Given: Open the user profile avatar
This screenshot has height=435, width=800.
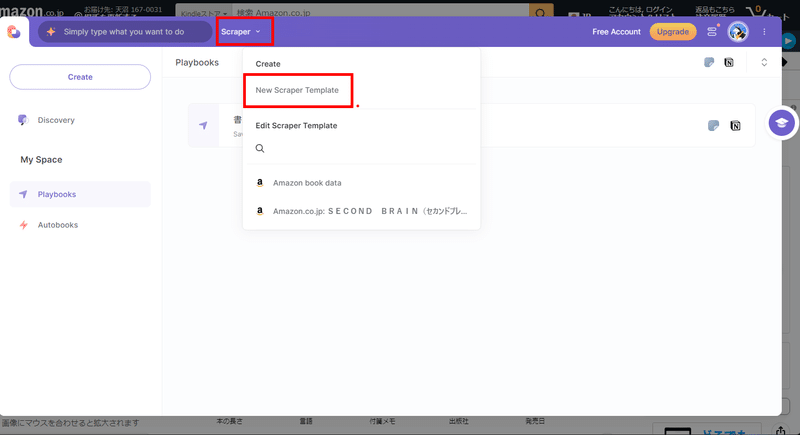Looking at the screenshot, I should (738, 32).
